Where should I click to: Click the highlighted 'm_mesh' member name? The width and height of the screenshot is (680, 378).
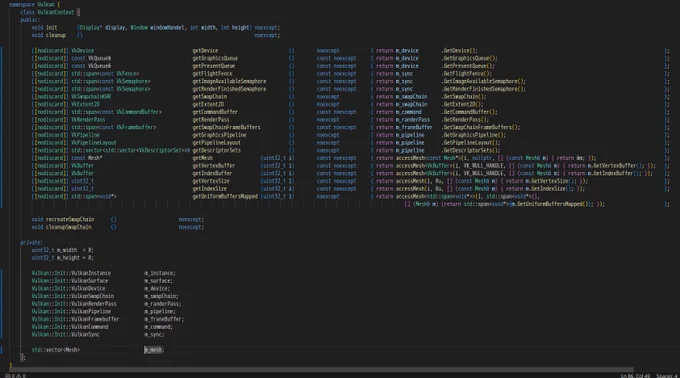coord(153,350)
